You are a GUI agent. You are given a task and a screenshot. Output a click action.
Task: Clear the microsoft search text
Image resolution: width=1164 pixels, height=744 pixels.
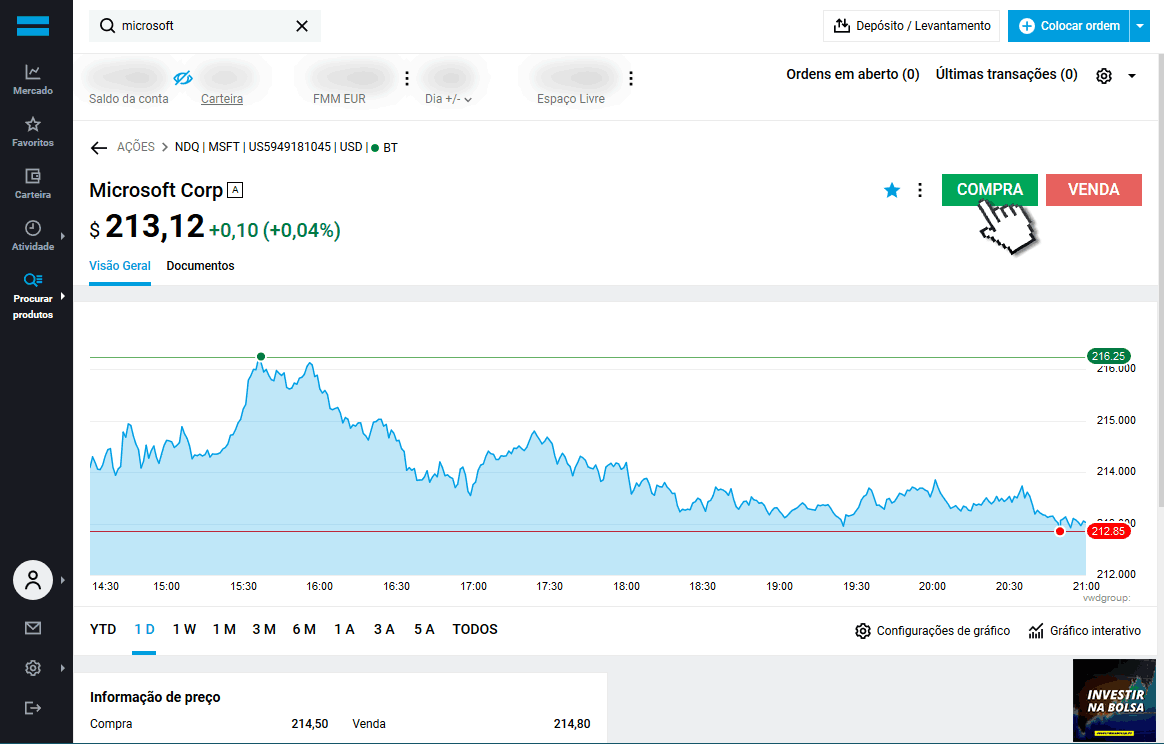pyautogui.click(x=301, y=26)
